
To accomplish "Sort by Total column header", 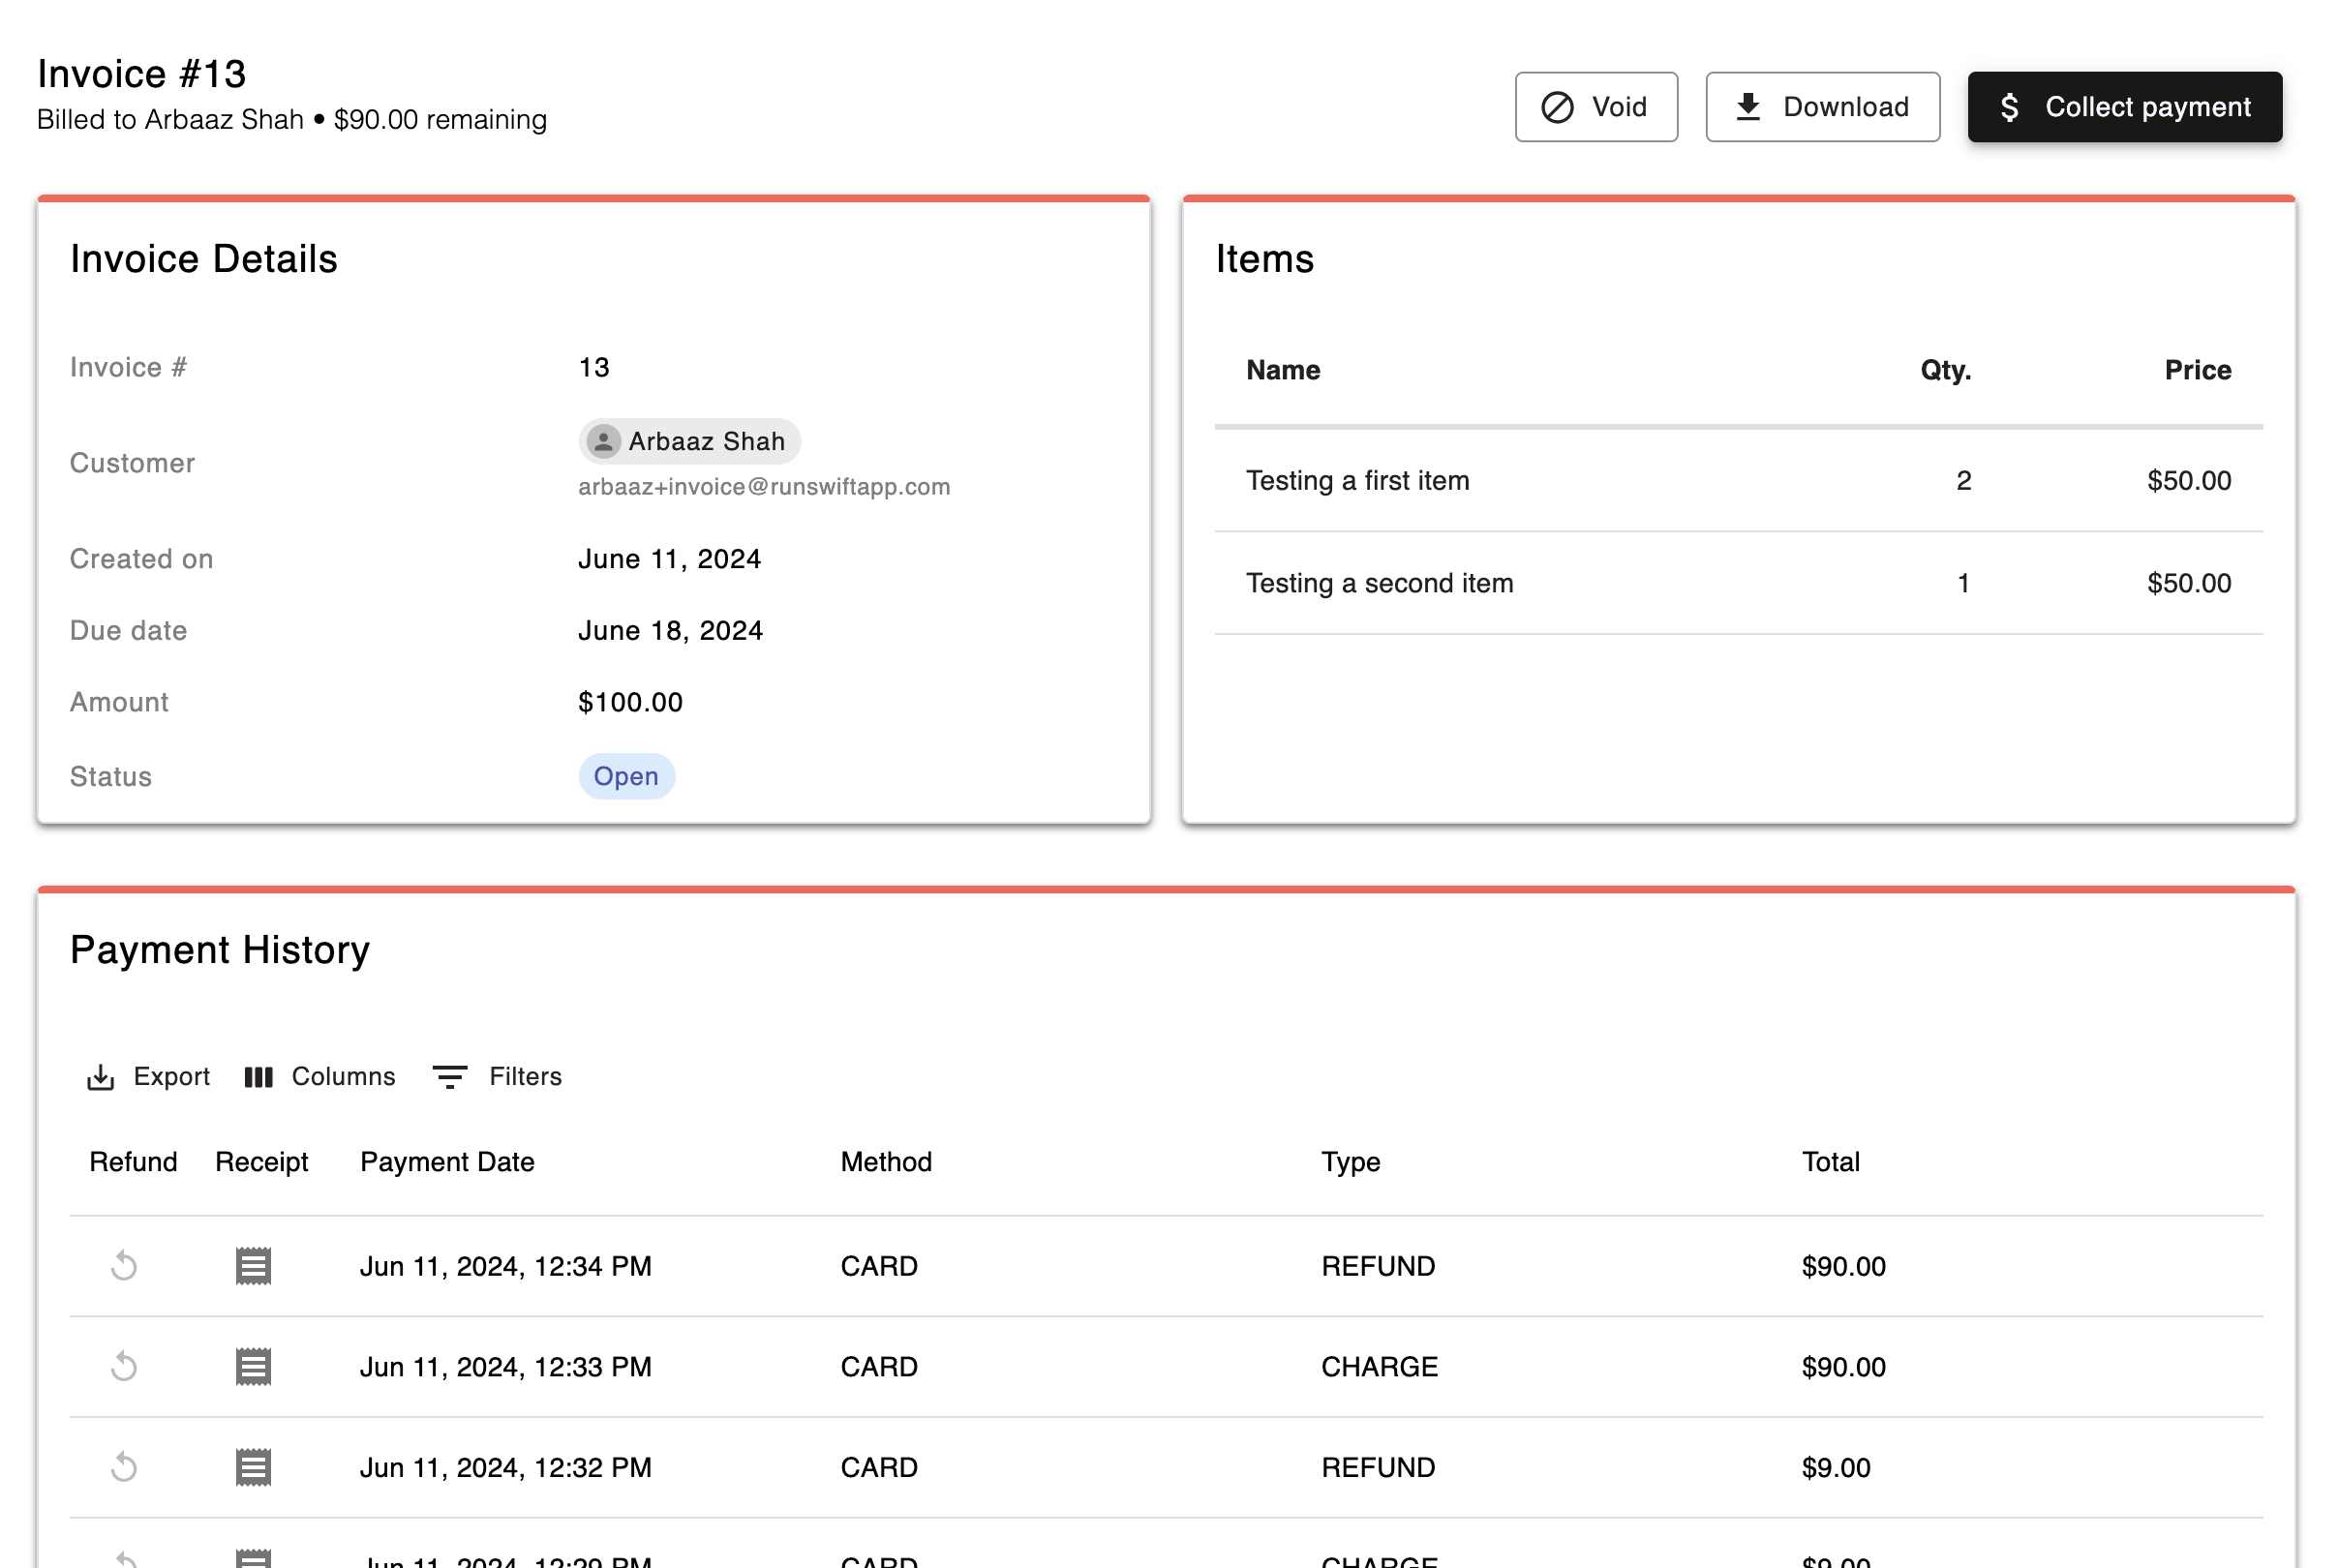I will [1829, 1161].
